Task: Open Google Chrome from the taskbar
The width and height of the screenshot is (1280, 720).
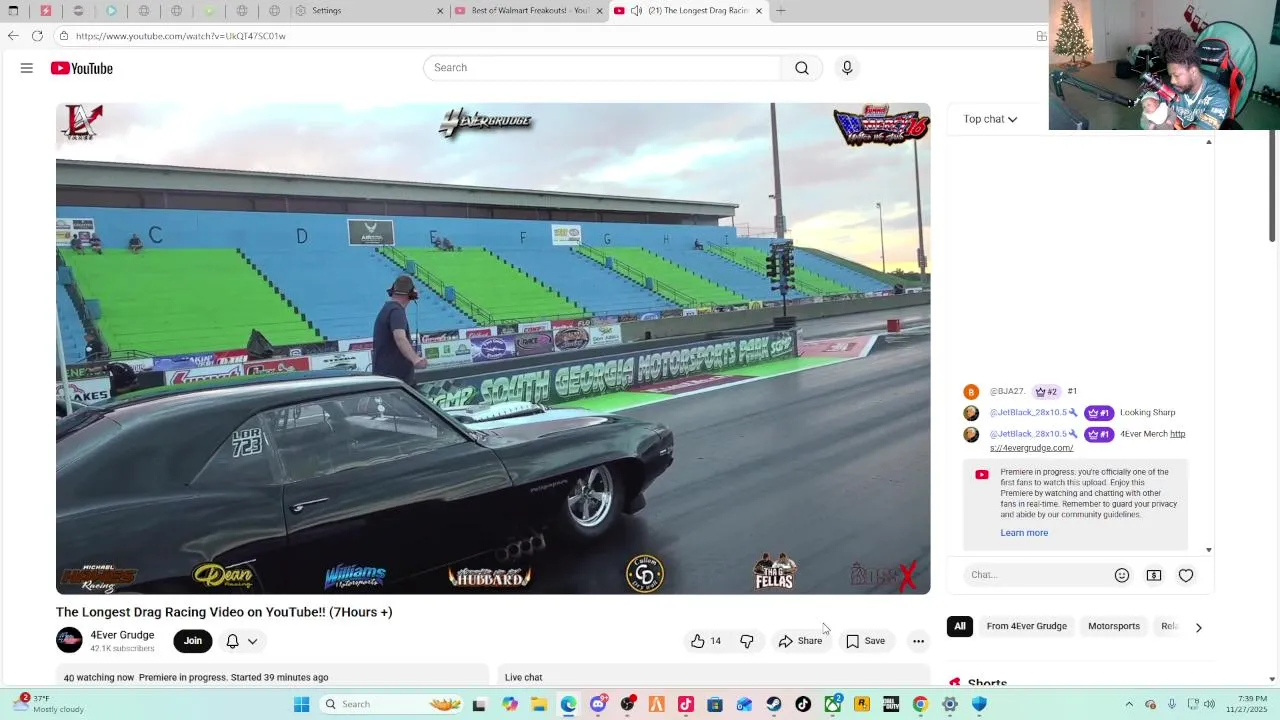Action: click(920, 704)
